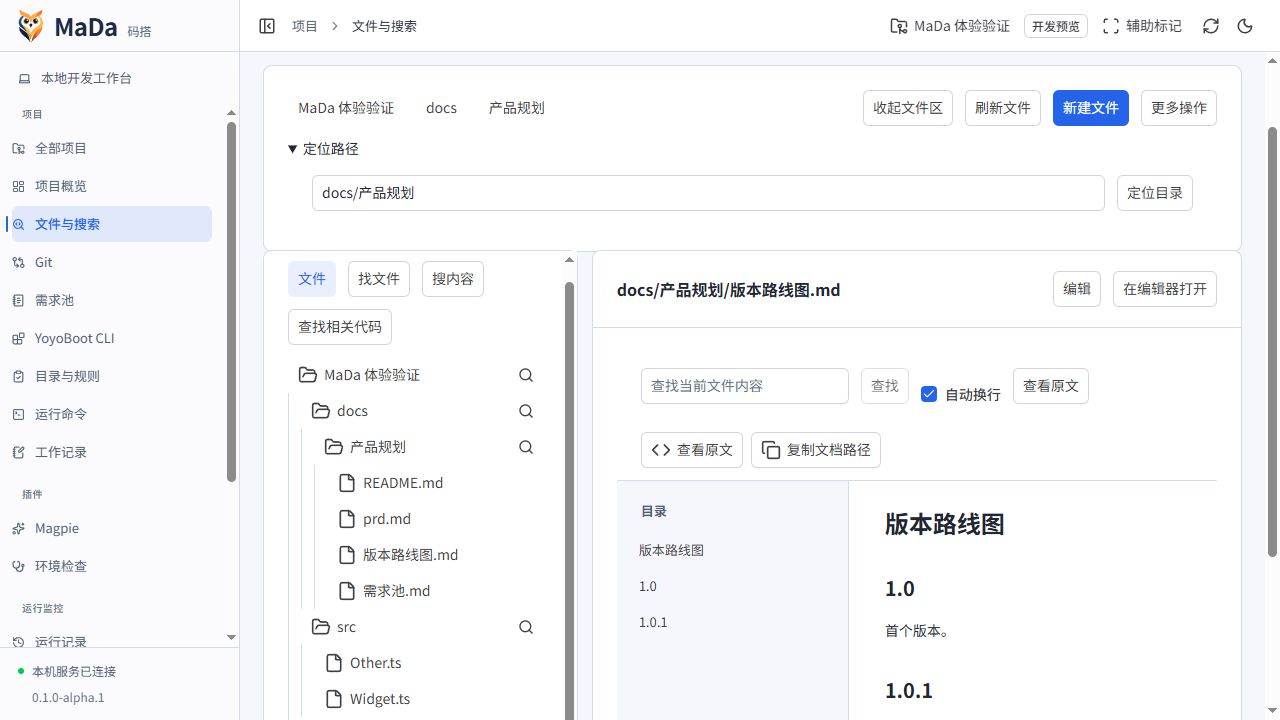The width and height of the screenshot is (1280, 720).
Task: Open 运行命令 in the sidebar
Action: tap(110, 414)
